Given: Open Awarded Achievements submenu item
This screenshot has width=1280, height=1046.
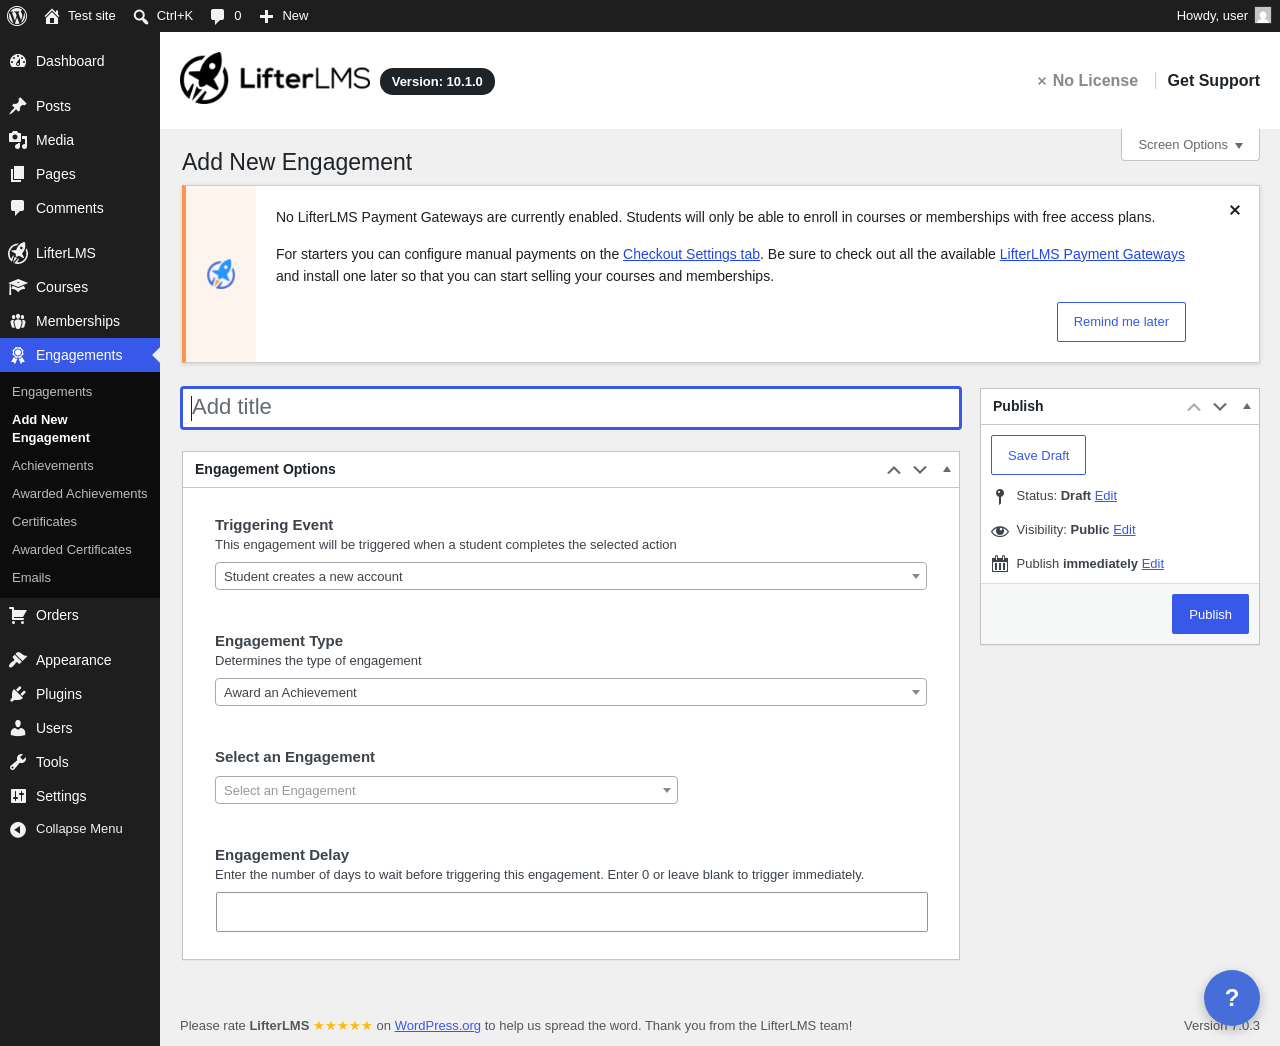Looking at the screenshot, I should [x=80, y=494].
